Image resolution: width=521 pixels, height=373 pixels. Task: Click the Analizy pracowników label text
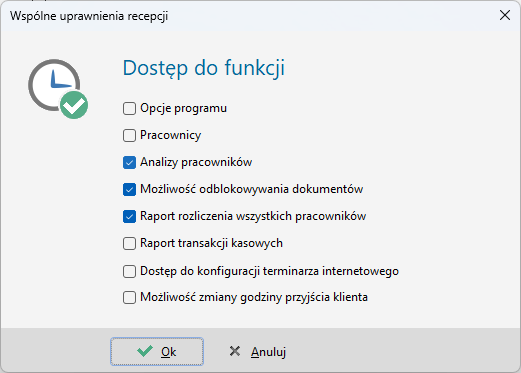[x=196, y=162]
